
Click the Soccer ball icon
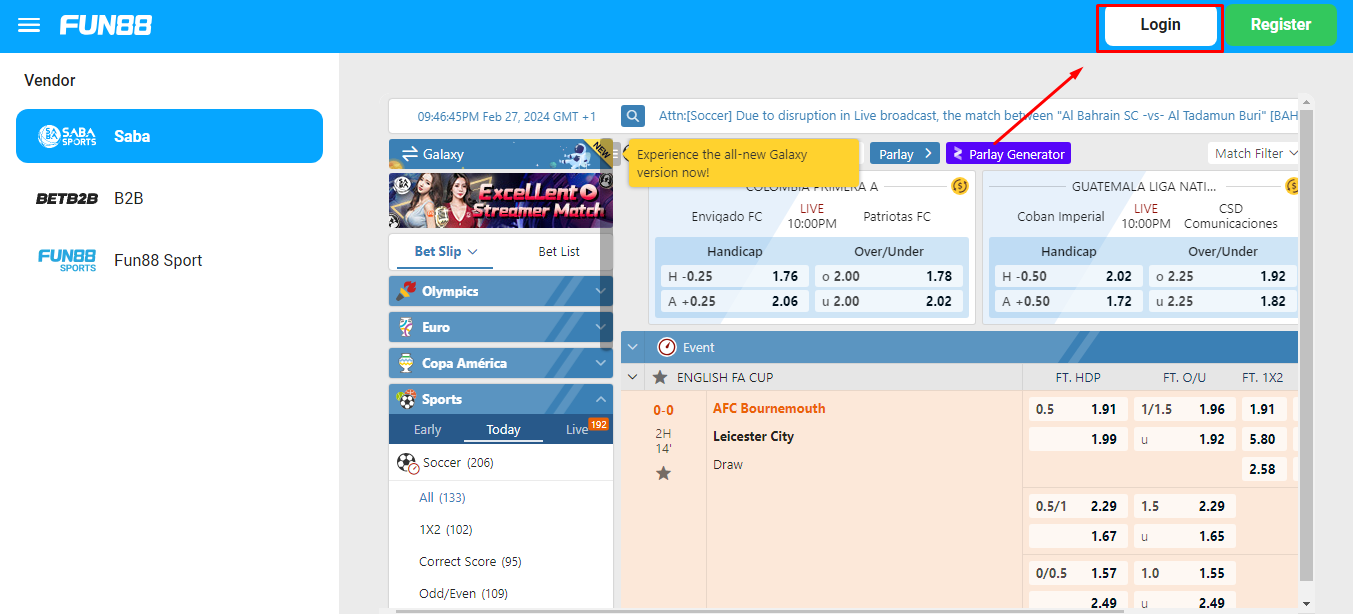pyautogui.click(x=407, y=463)
